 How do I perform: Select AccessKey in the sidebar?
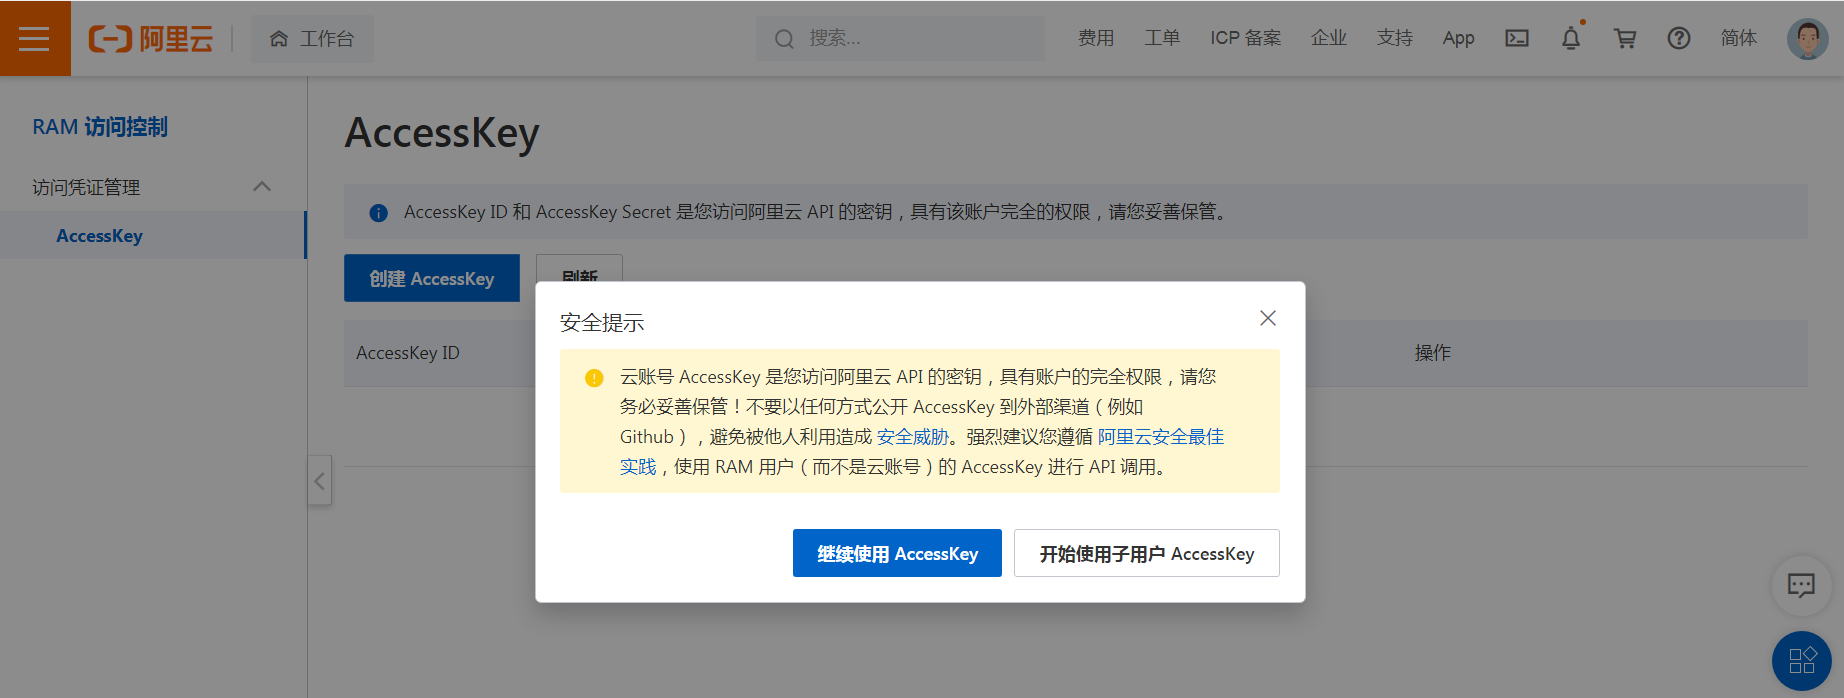[99, 236]
